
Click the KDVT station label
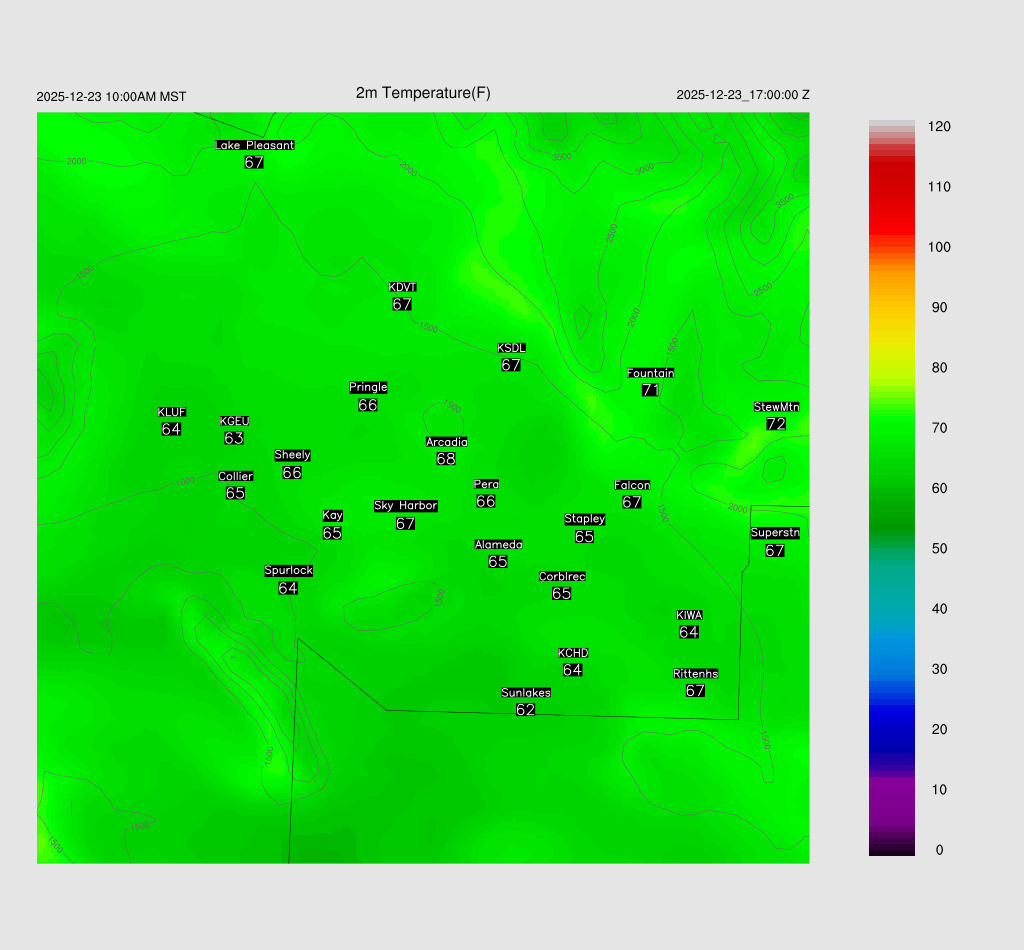point(402,288)
